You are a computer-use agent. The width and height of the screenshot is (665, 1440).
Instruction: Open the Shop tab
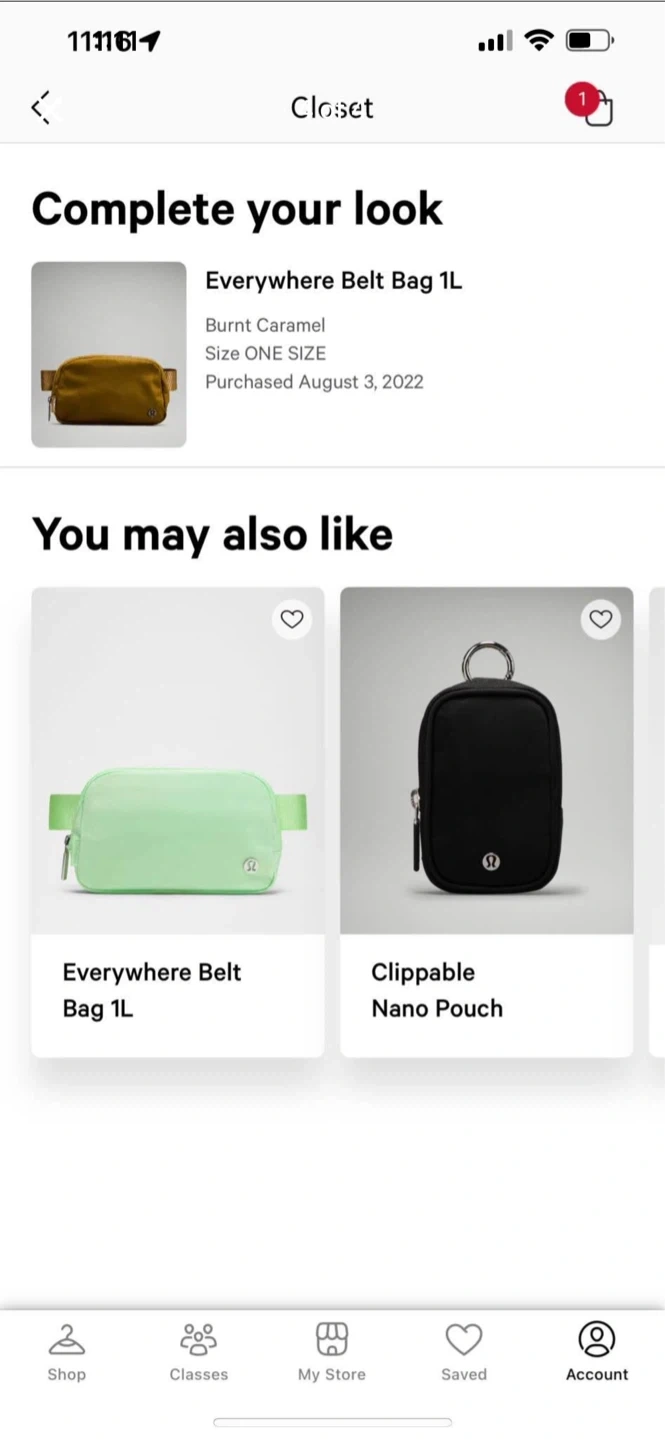[x=66, y=1351]
